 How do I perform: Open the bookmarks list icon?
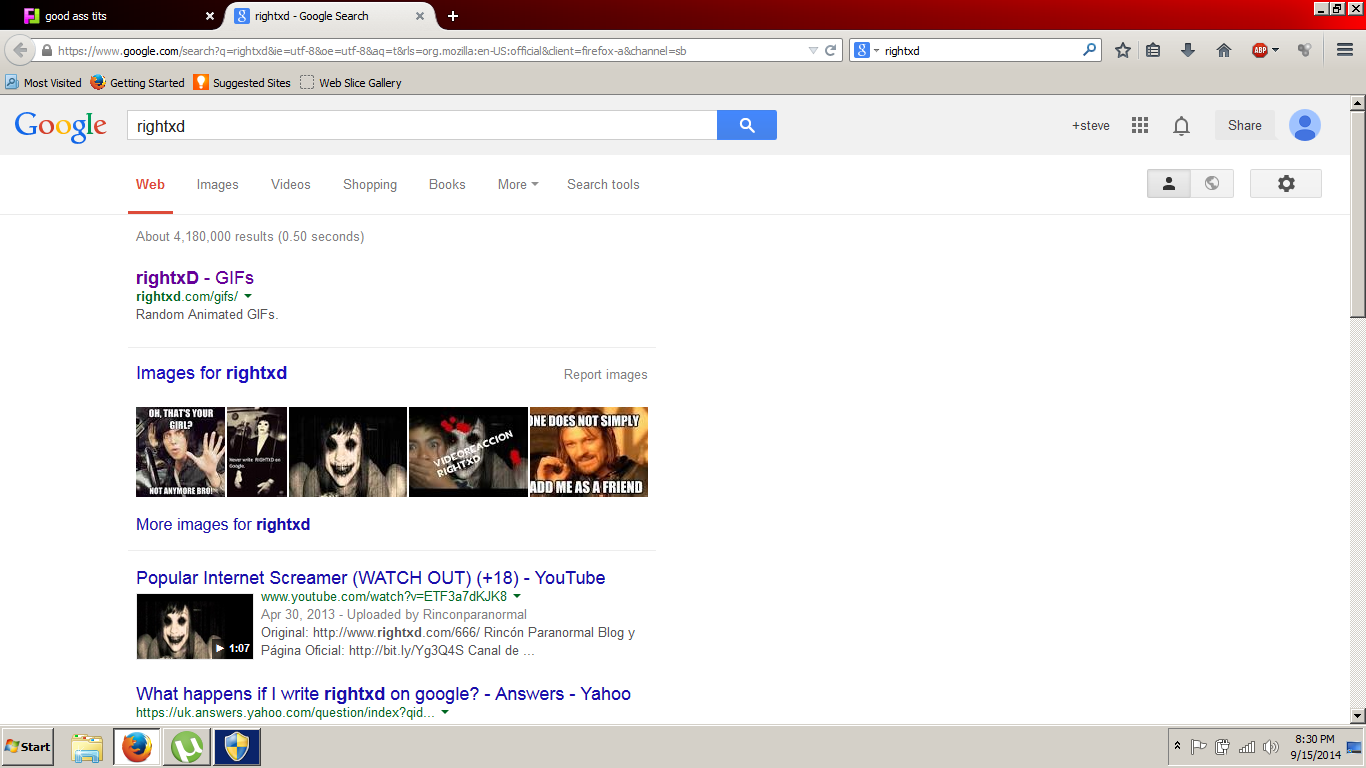click(x=1153, y=50)
